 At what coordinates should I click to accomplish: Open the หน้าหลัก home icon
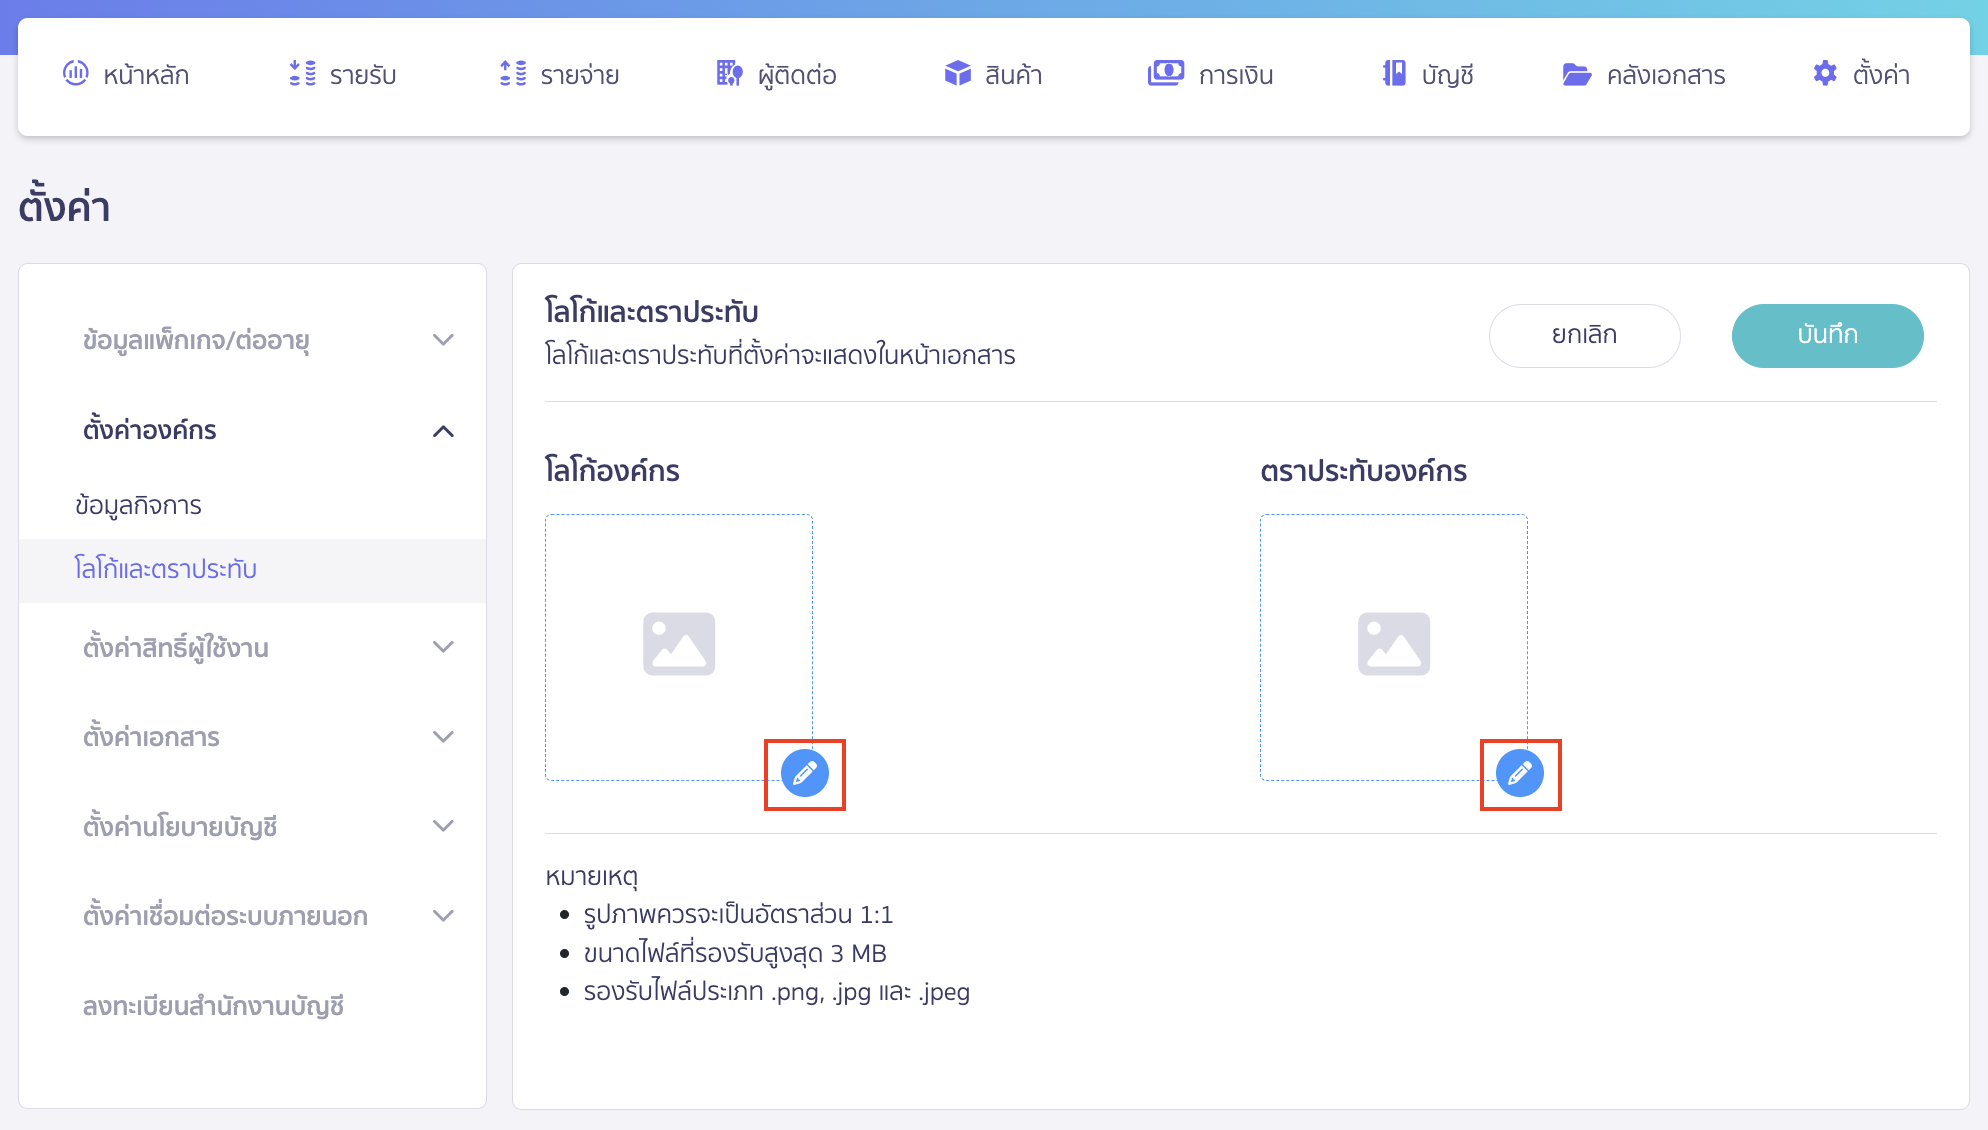tap(75, 73)
